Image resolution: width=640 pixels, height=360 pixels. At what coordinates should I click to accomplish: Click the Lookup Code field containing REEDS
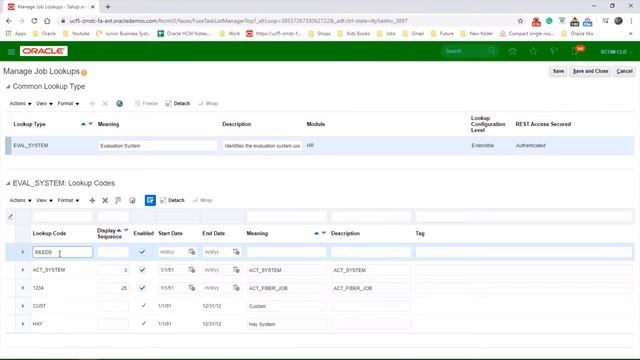tap(62, 252)
